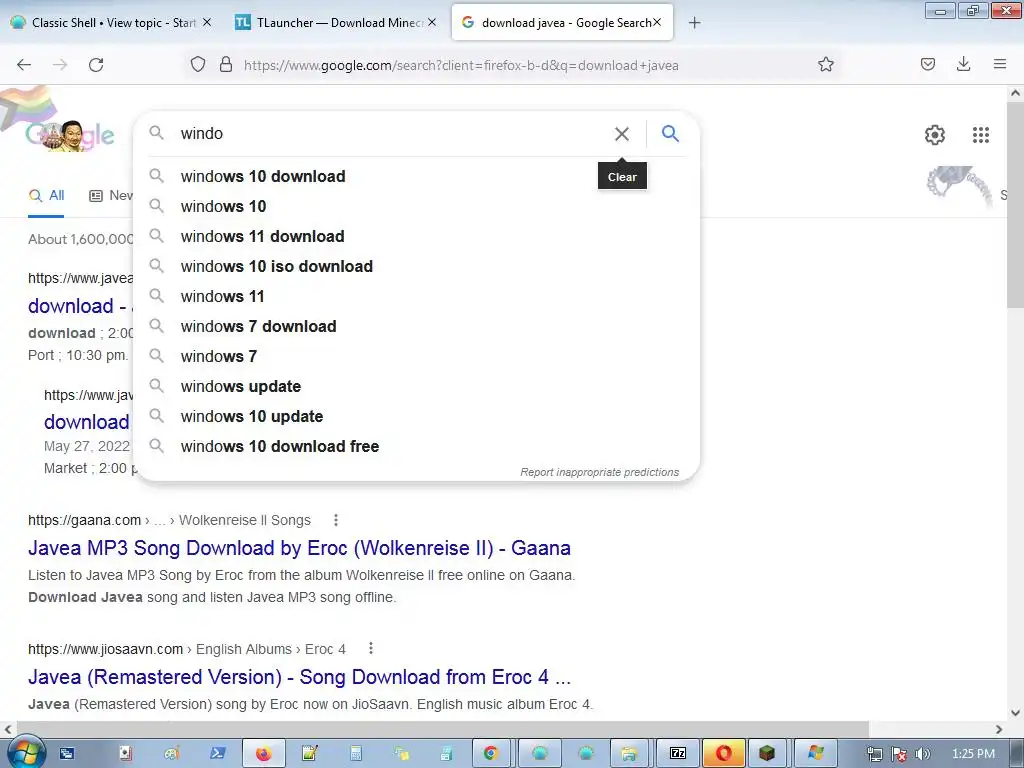Choose suggestion windows 10 iso download
Image resolution: width=1024 pixels, height=768 pixels.
(x=416, y=266)
